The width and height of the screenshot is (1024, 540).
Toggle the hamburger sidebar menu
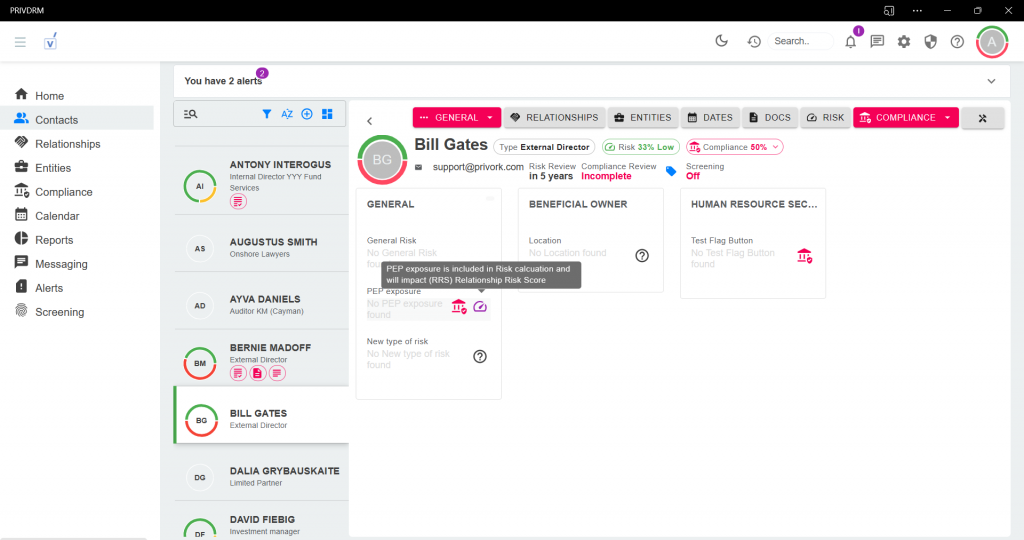[20, 41]
